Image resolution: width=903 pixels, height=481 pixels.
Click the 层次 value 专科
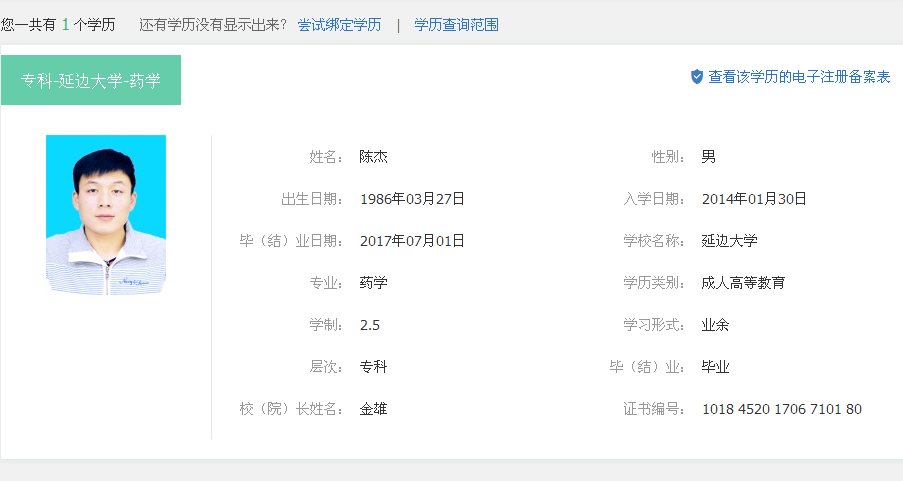click(x=373, y=367)
